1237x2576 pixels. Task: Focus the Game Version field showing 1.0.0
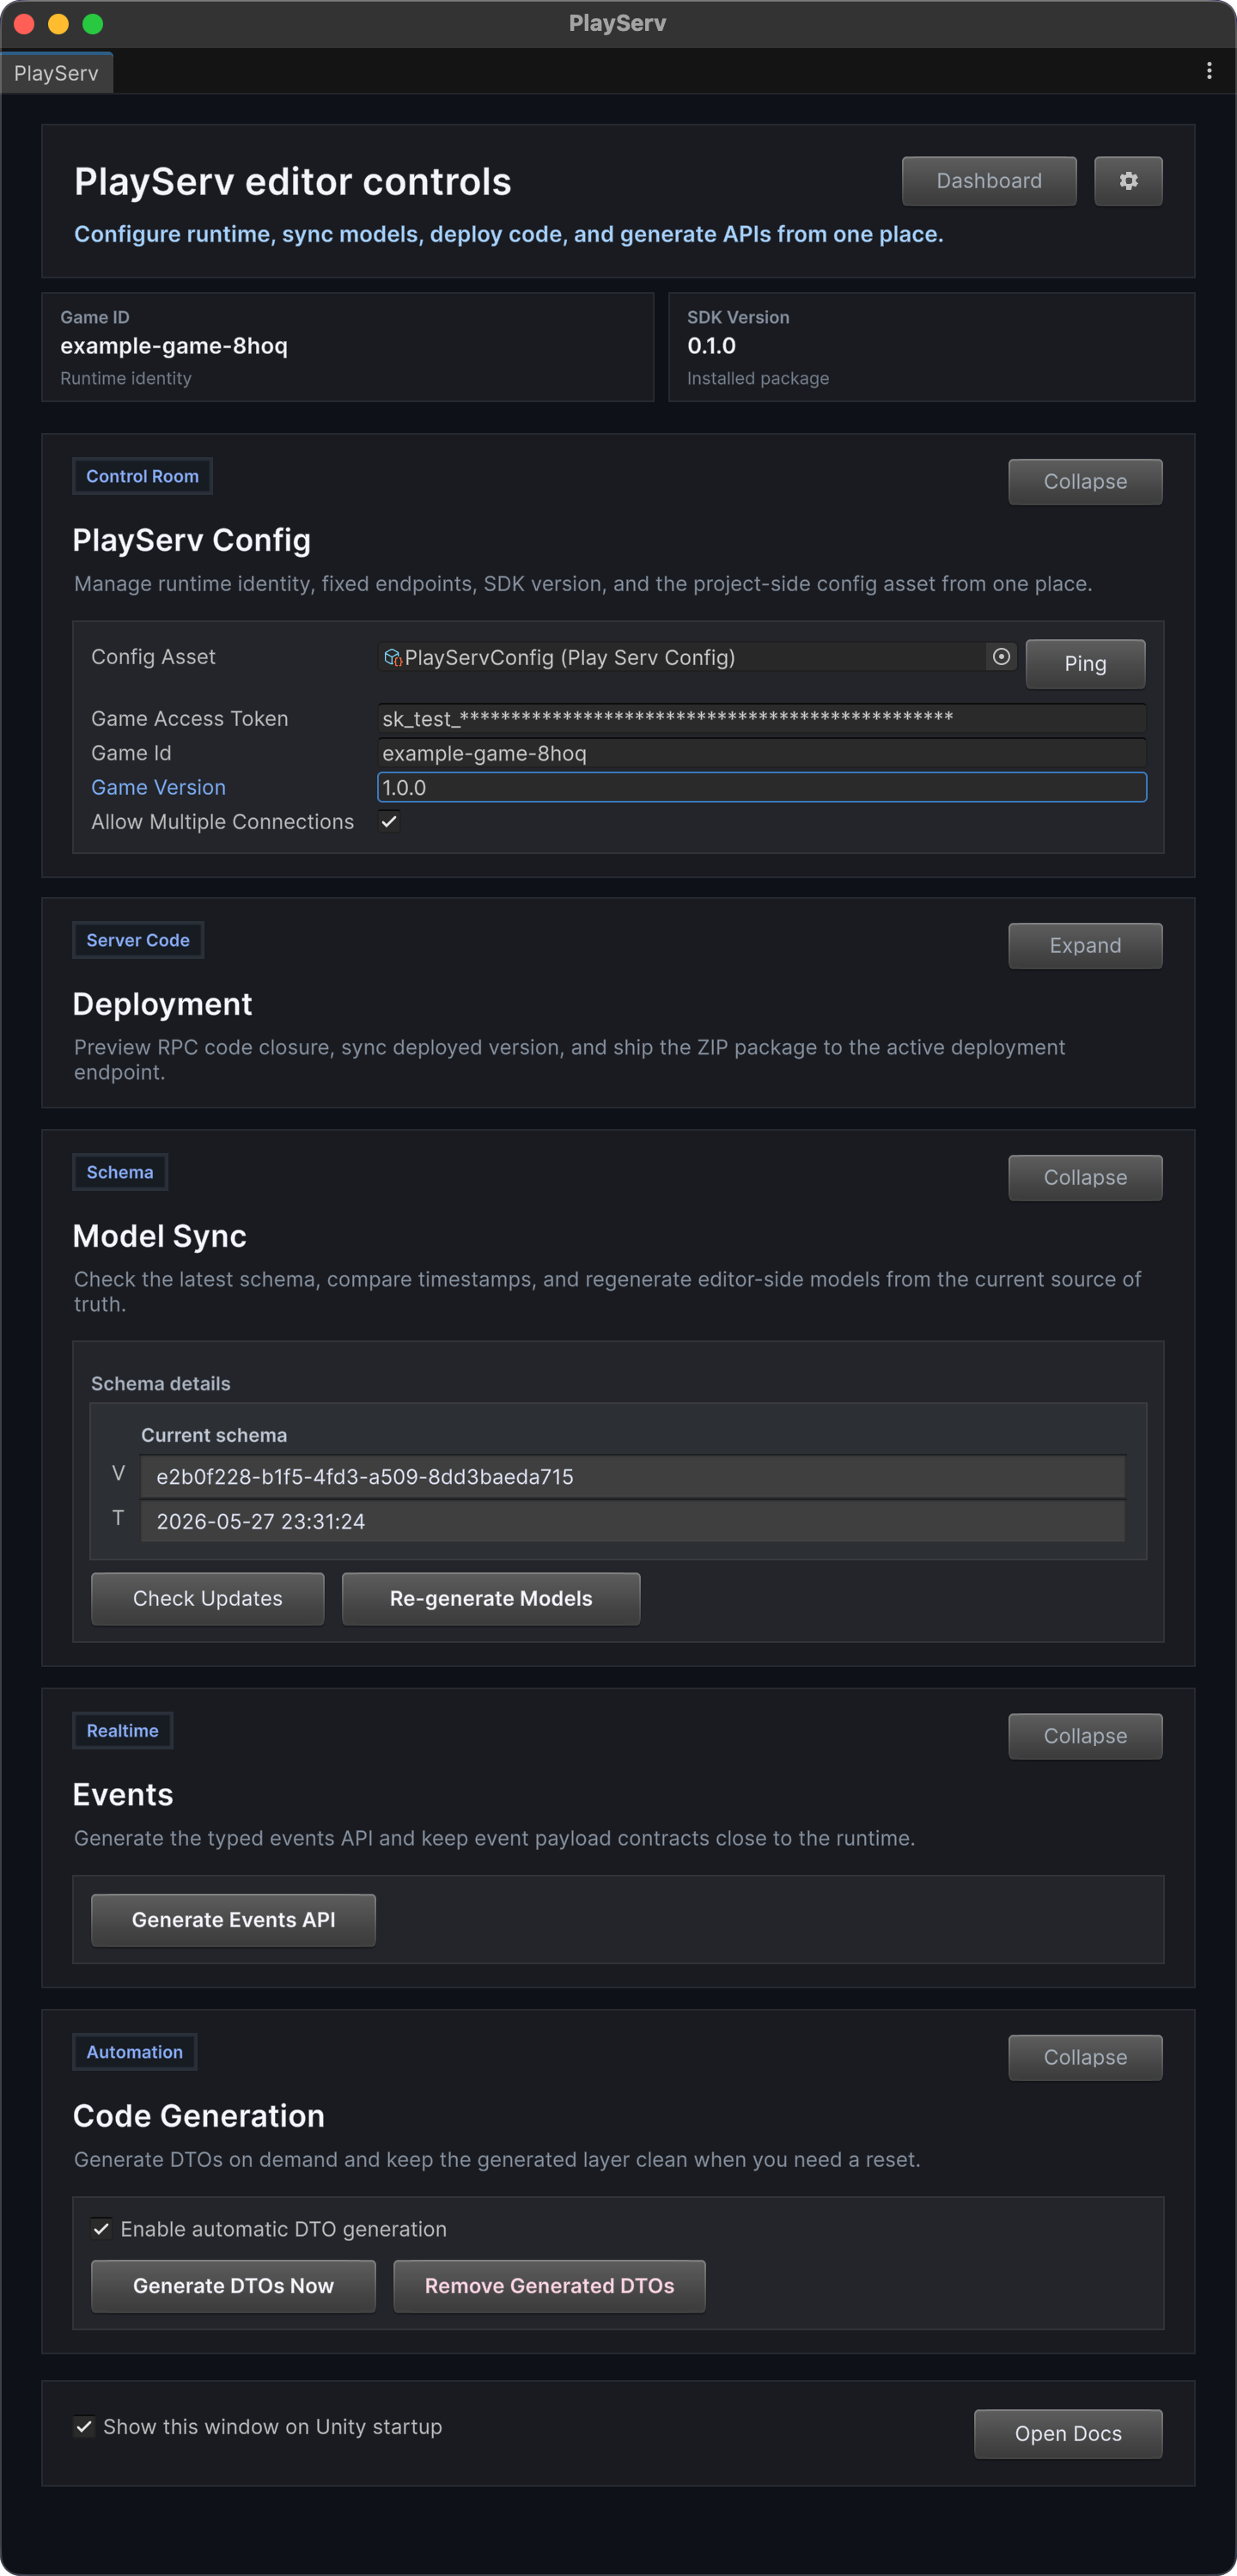coord(762,787)
